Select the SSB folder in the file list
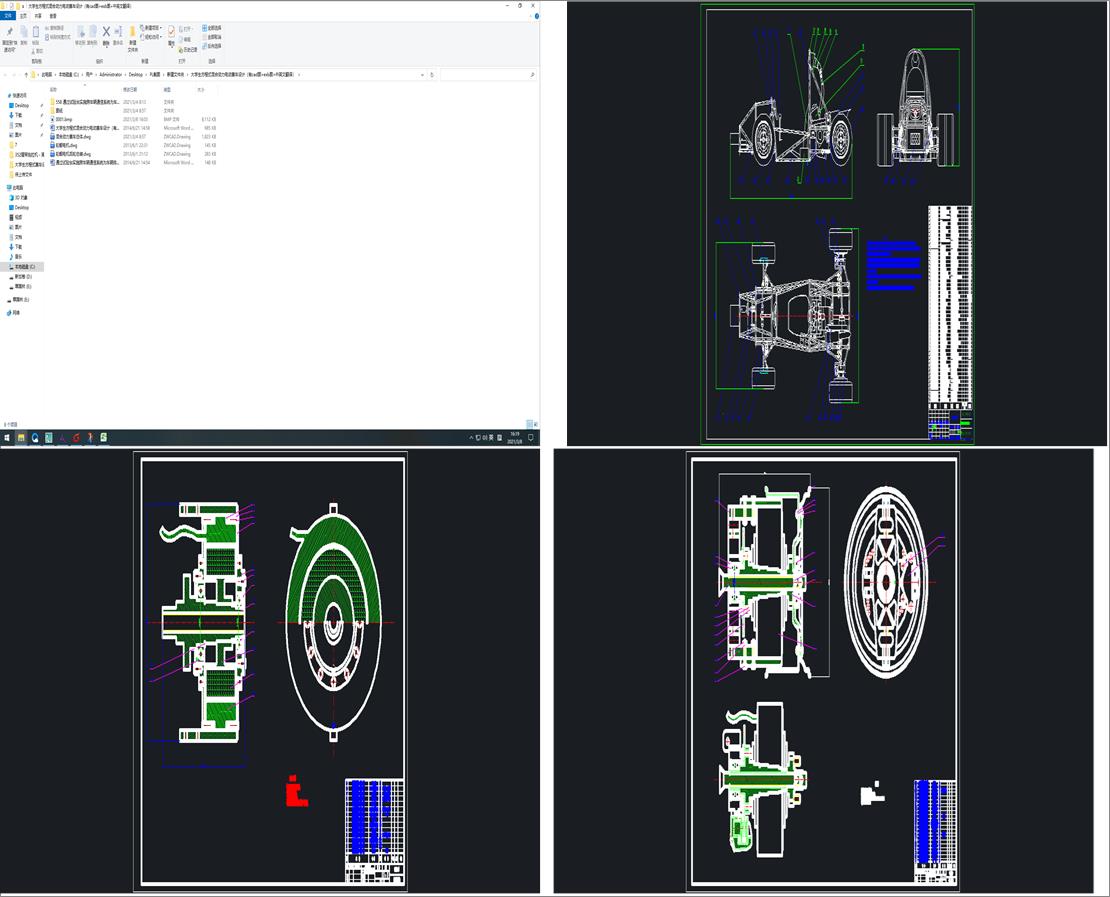This screenshot has width=1110, height=897. pyautogui.click(x=85, y=103)
